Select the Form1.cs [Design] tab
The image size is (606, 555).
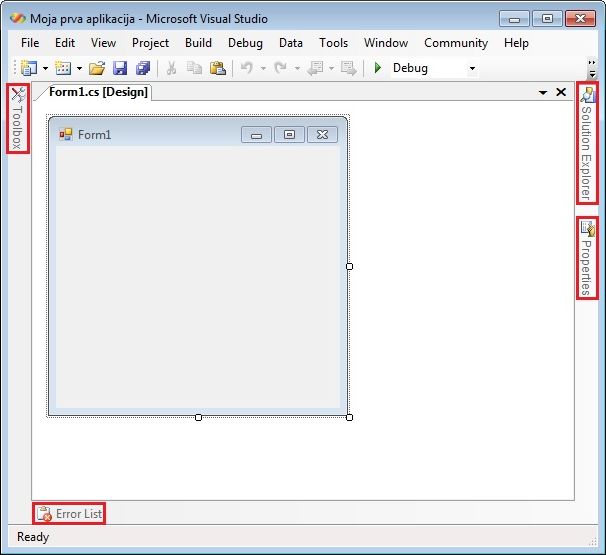[x=98, y=92]
